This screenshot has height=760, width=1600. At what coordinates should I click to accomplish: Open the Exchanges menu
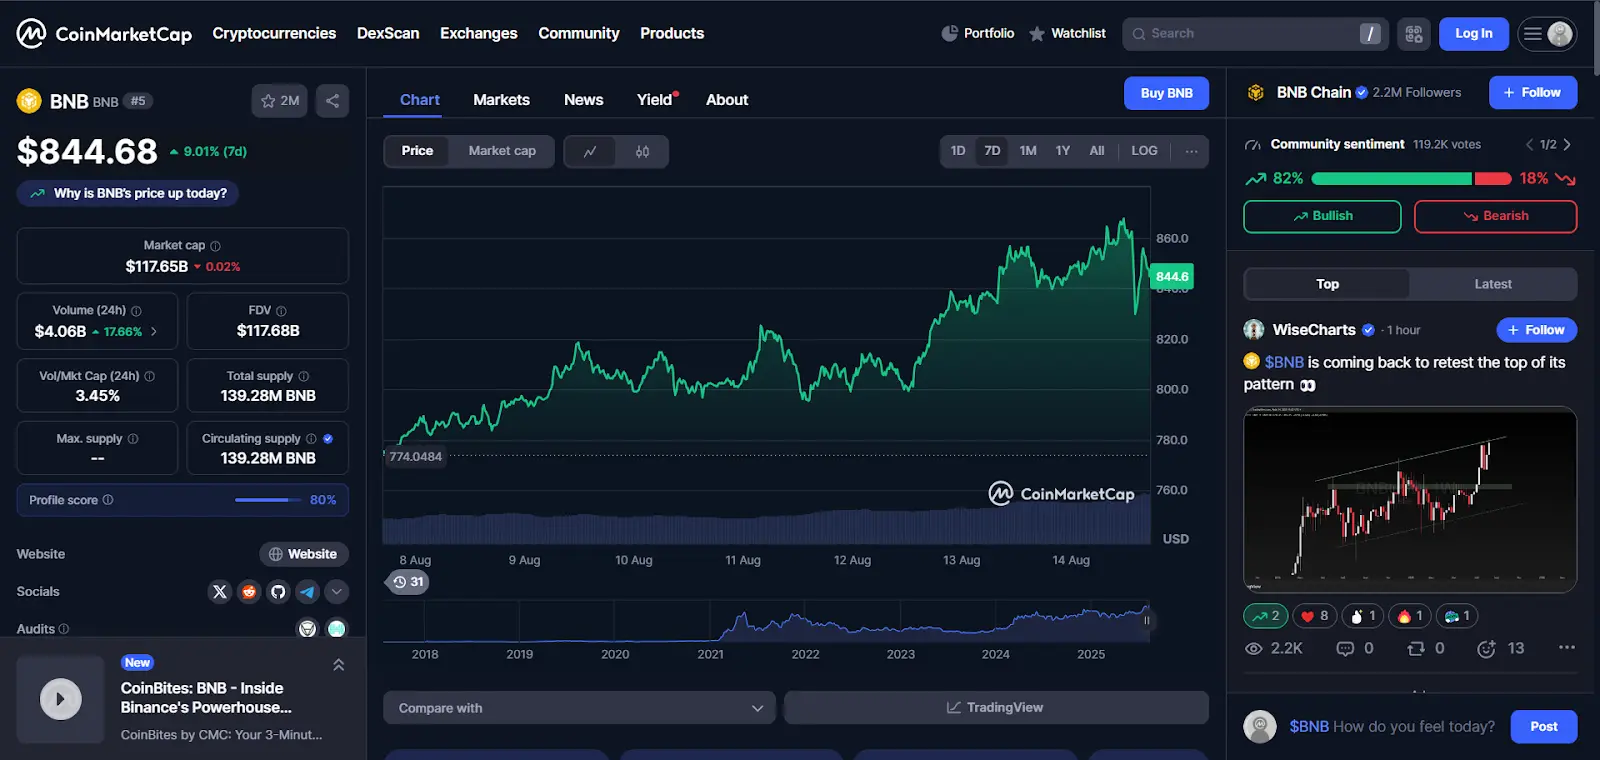[479, 33]
